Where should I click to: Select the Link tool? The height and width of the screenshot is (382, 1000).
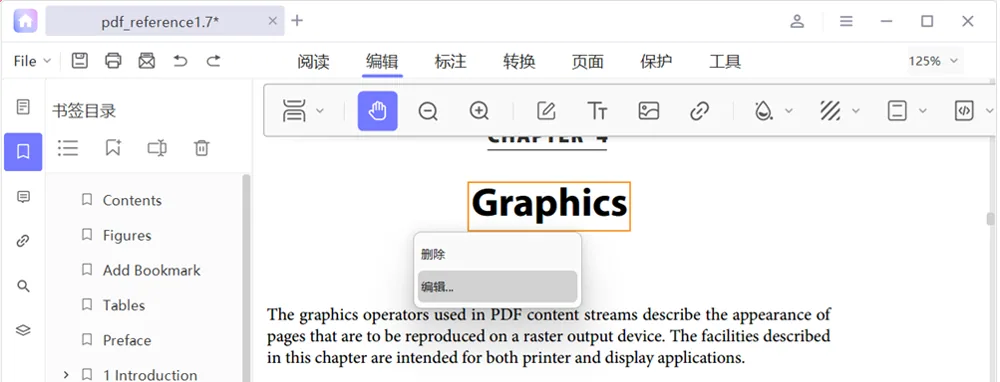pyautogui.click(x=700, y=111)
